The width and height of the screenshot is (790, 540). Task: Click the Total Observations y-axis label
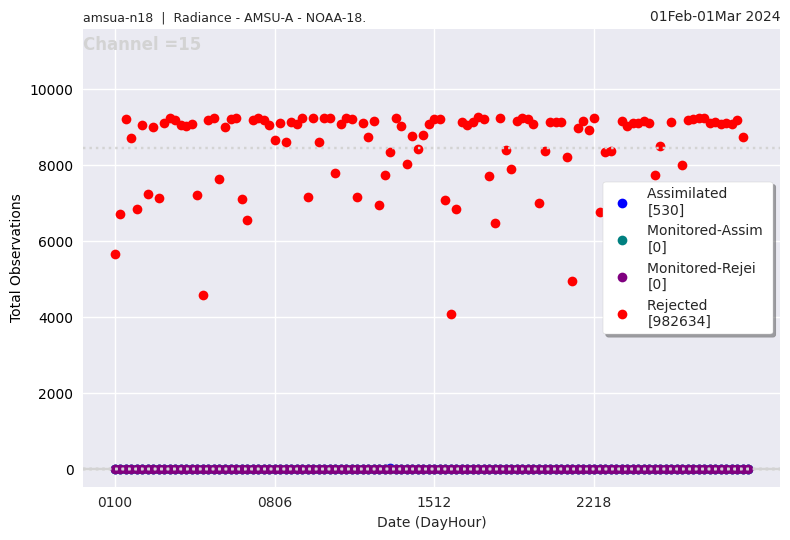pyautogui.click(x=16, y=258)
